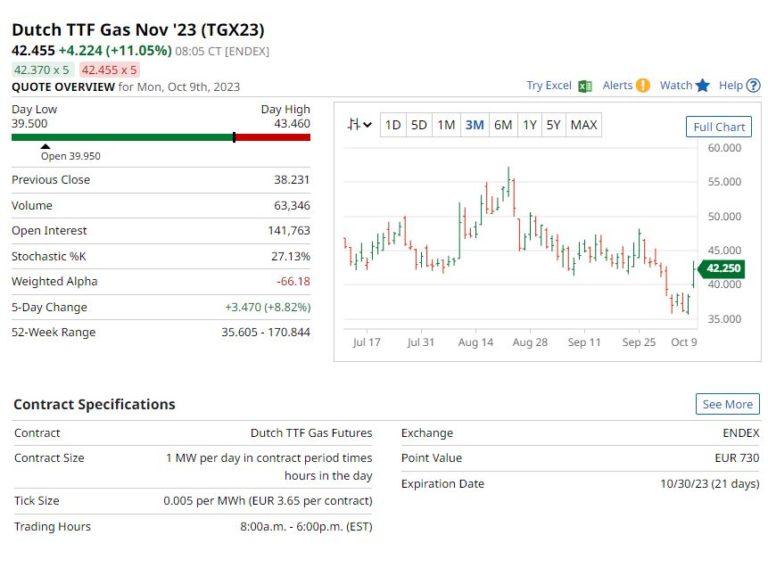Click the red ask price 42.455 x 5

(x=109, y=70)
